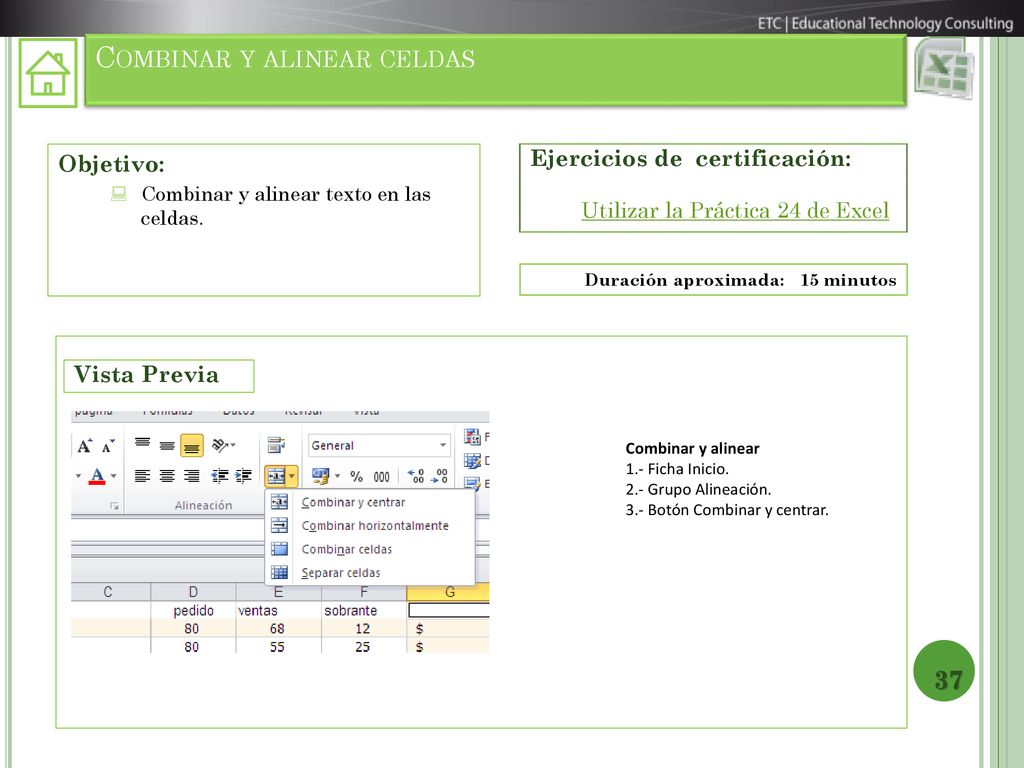Screen dimensions: 1024x768
Task: Click the $ cell beside 12
Action: coord(448,628)
